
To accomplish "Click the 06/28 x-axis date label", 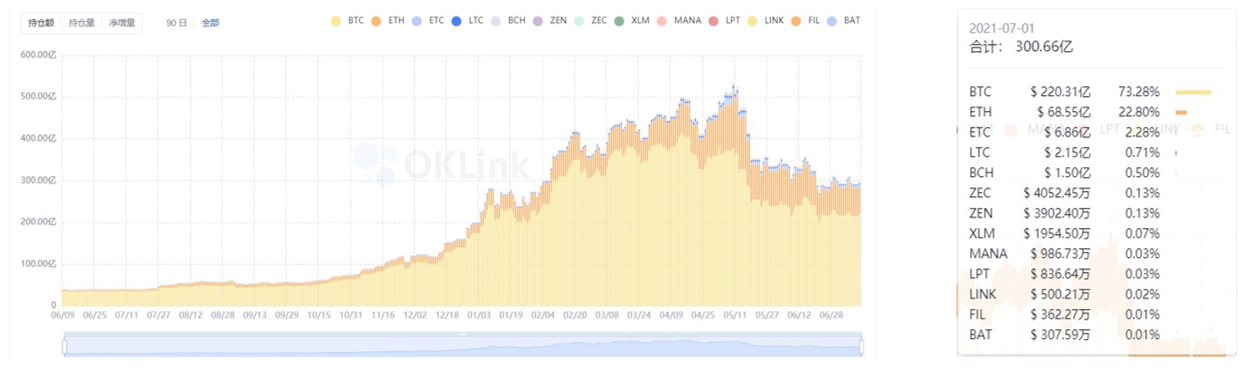I will point(831,315).
